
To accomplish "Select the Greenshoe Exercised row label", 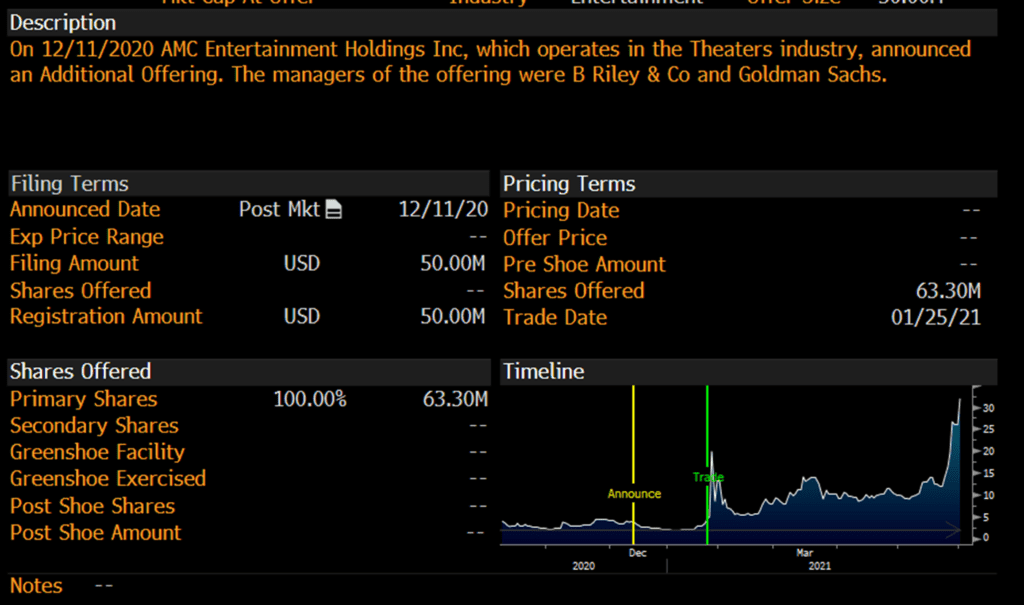I will 108,479.
